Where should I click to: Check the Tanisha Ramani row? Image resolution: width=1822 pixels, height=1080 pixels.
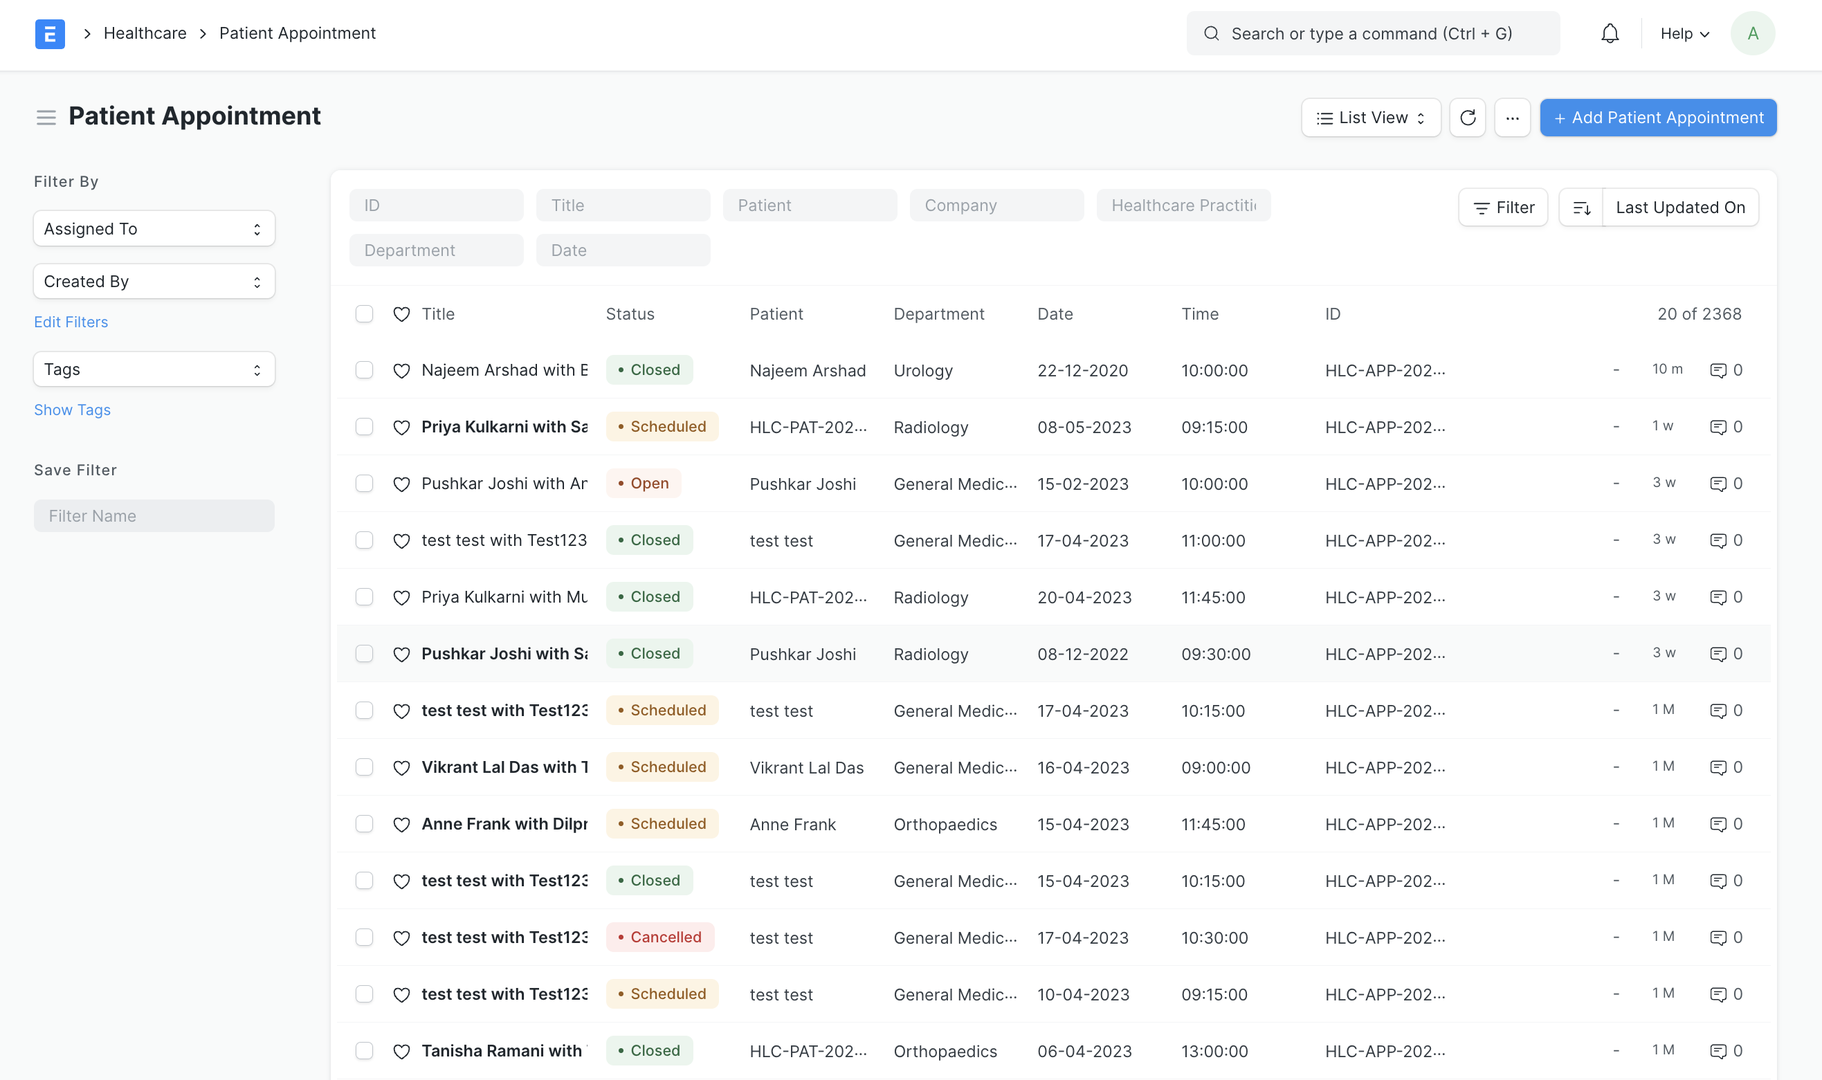tap(364, 1051)
